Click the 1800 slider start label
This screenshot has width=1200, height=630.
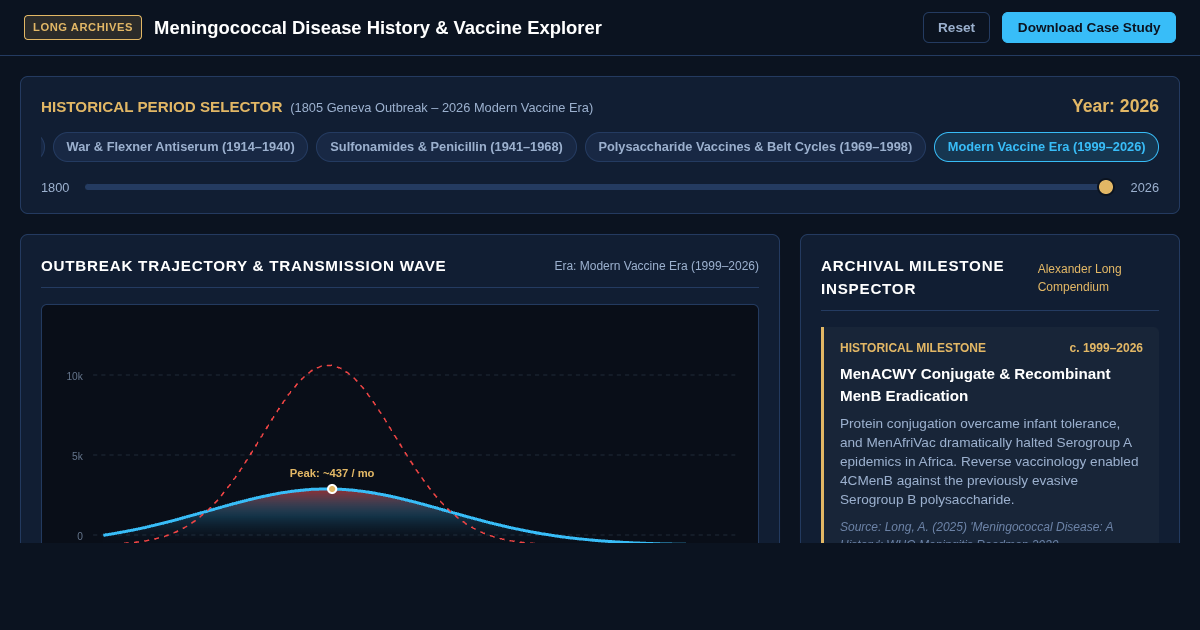[55, 187]
